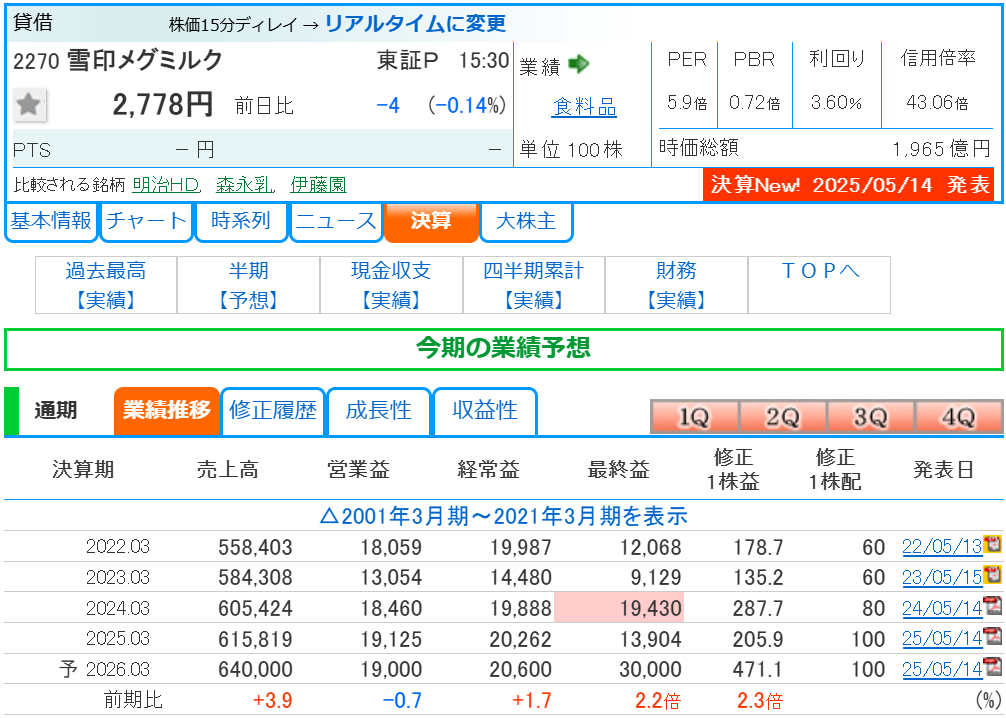
Task: Open the PDF icon in the 2025.03 row
Action: [x=993, y=637]
